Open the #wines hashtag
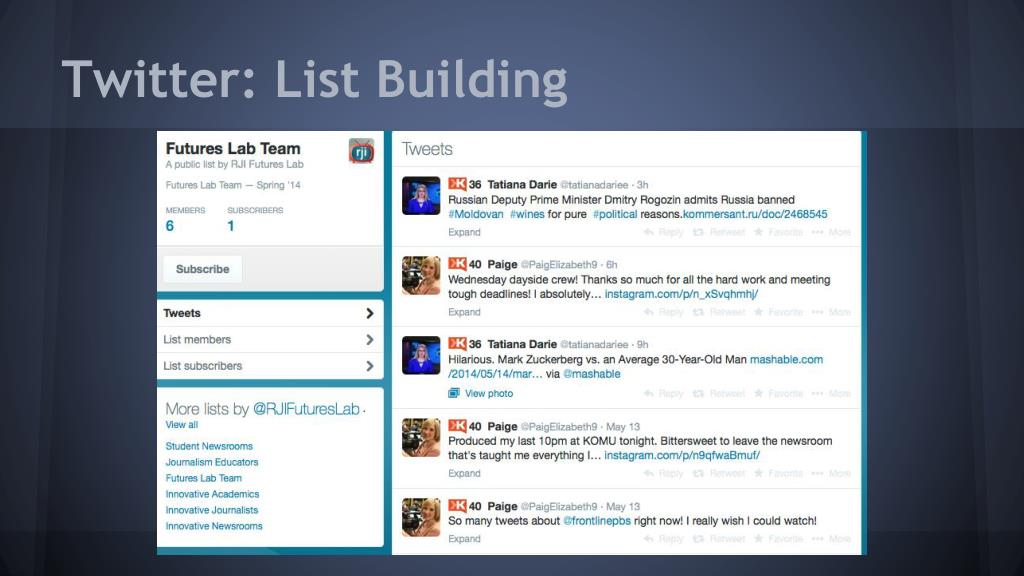 [x=527, y=214]
